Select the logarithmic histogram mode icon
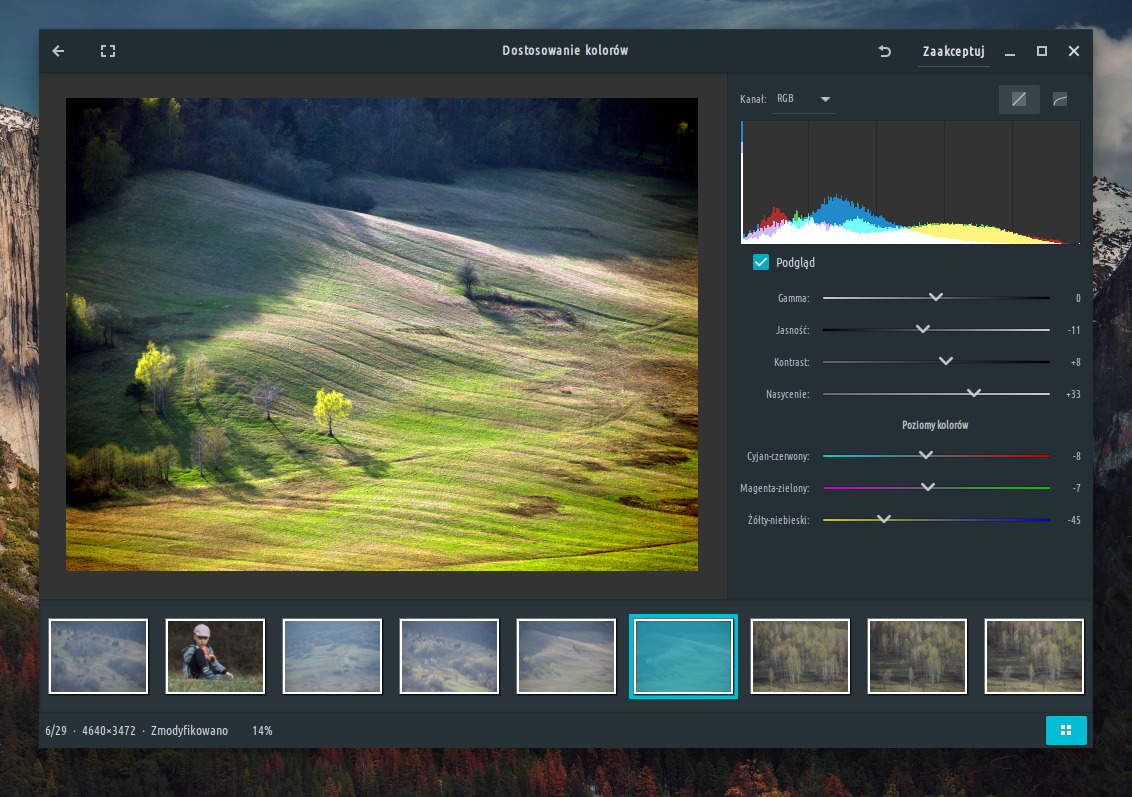The height and width of the screenshot is (797, 1132). [1060, 99]
